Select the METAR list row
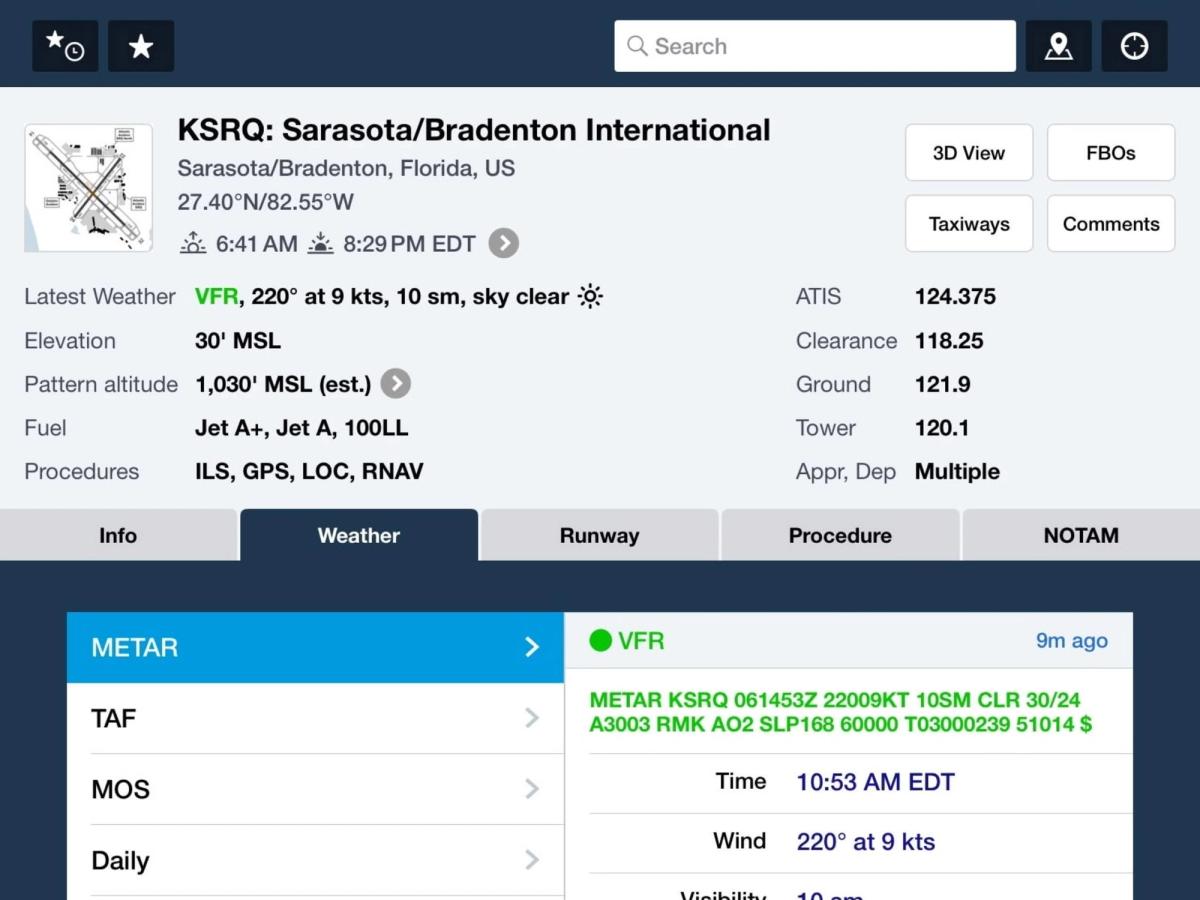 click(315, 647)
